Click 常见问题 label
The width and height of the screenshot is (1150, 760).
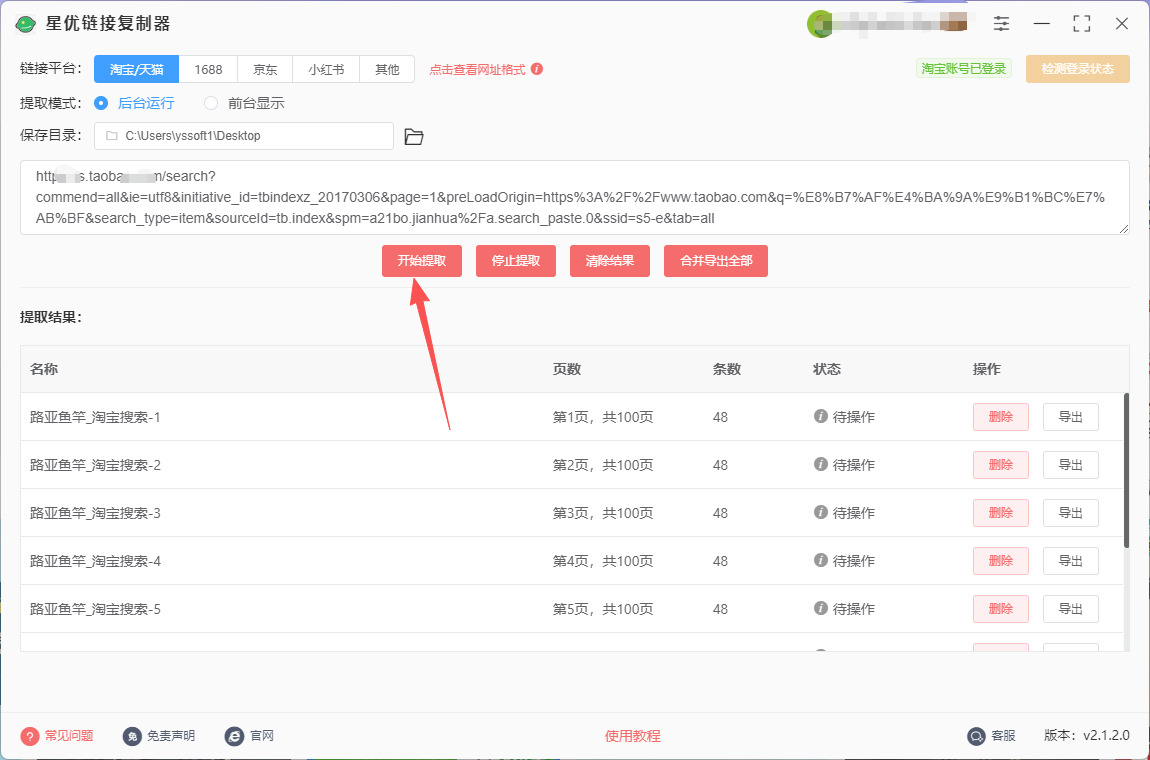click(x=69, y=736)
